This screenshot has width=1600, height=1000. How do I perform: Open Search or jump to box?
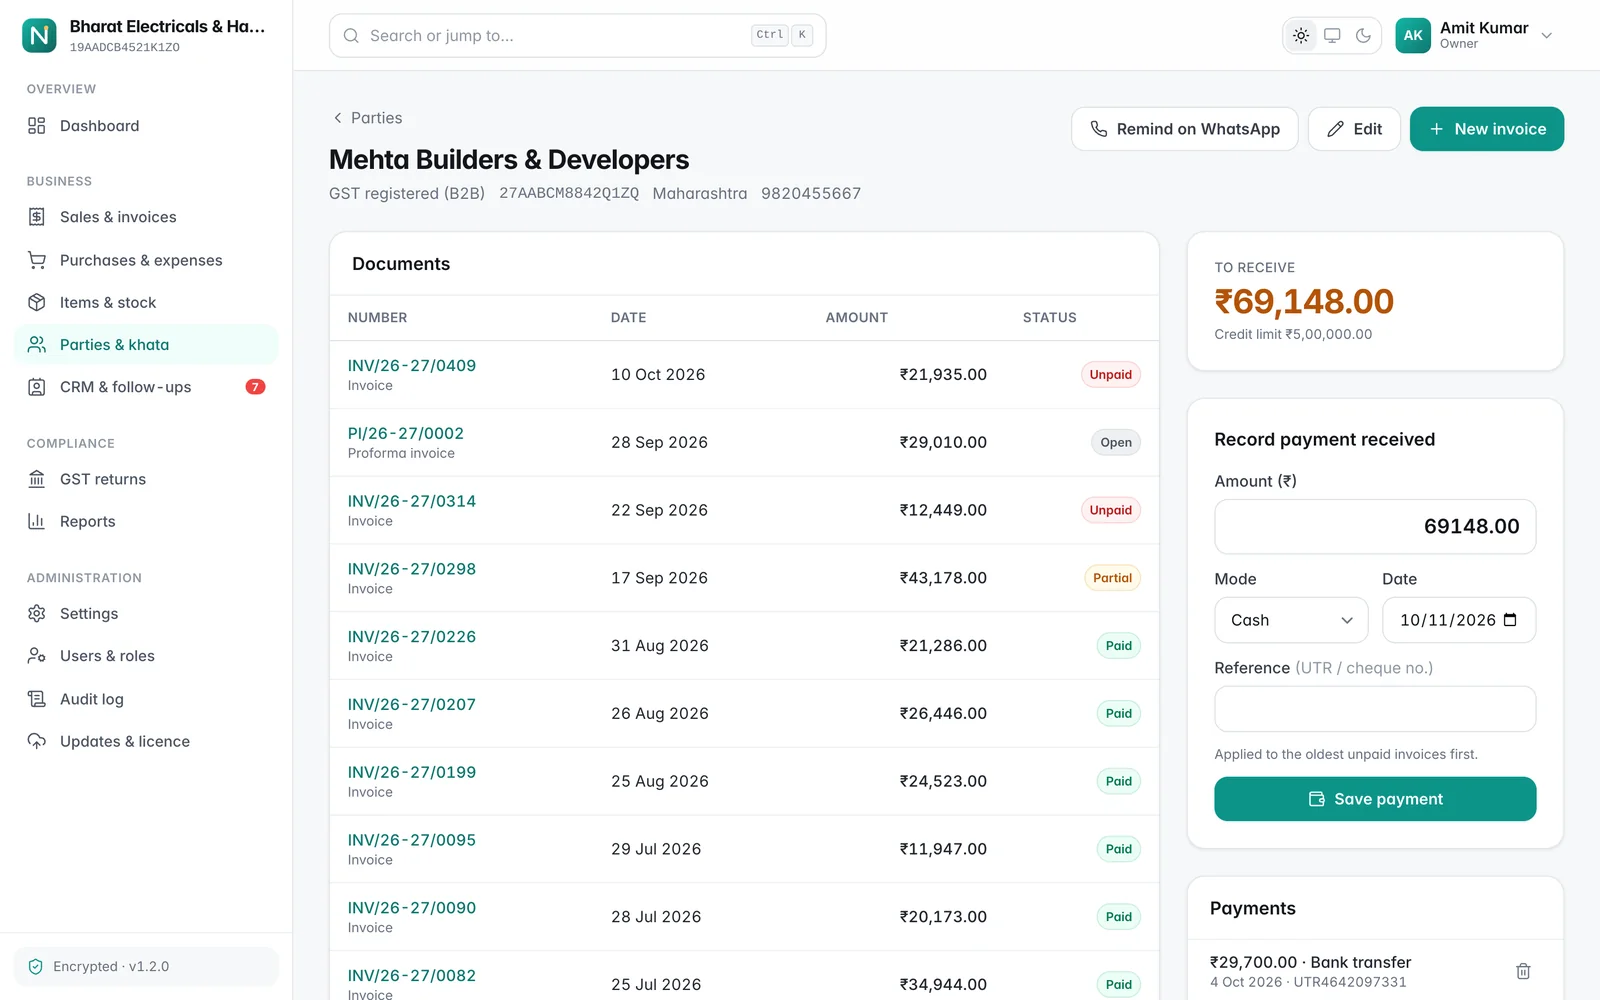pyautogui.click(x=577, y=36)
